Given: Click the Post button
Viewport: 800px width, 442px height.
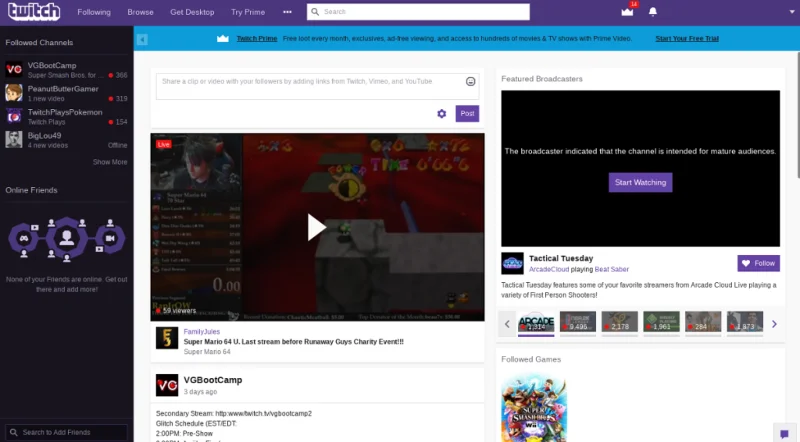Looking at the screenshot, I should pos(467,113).
